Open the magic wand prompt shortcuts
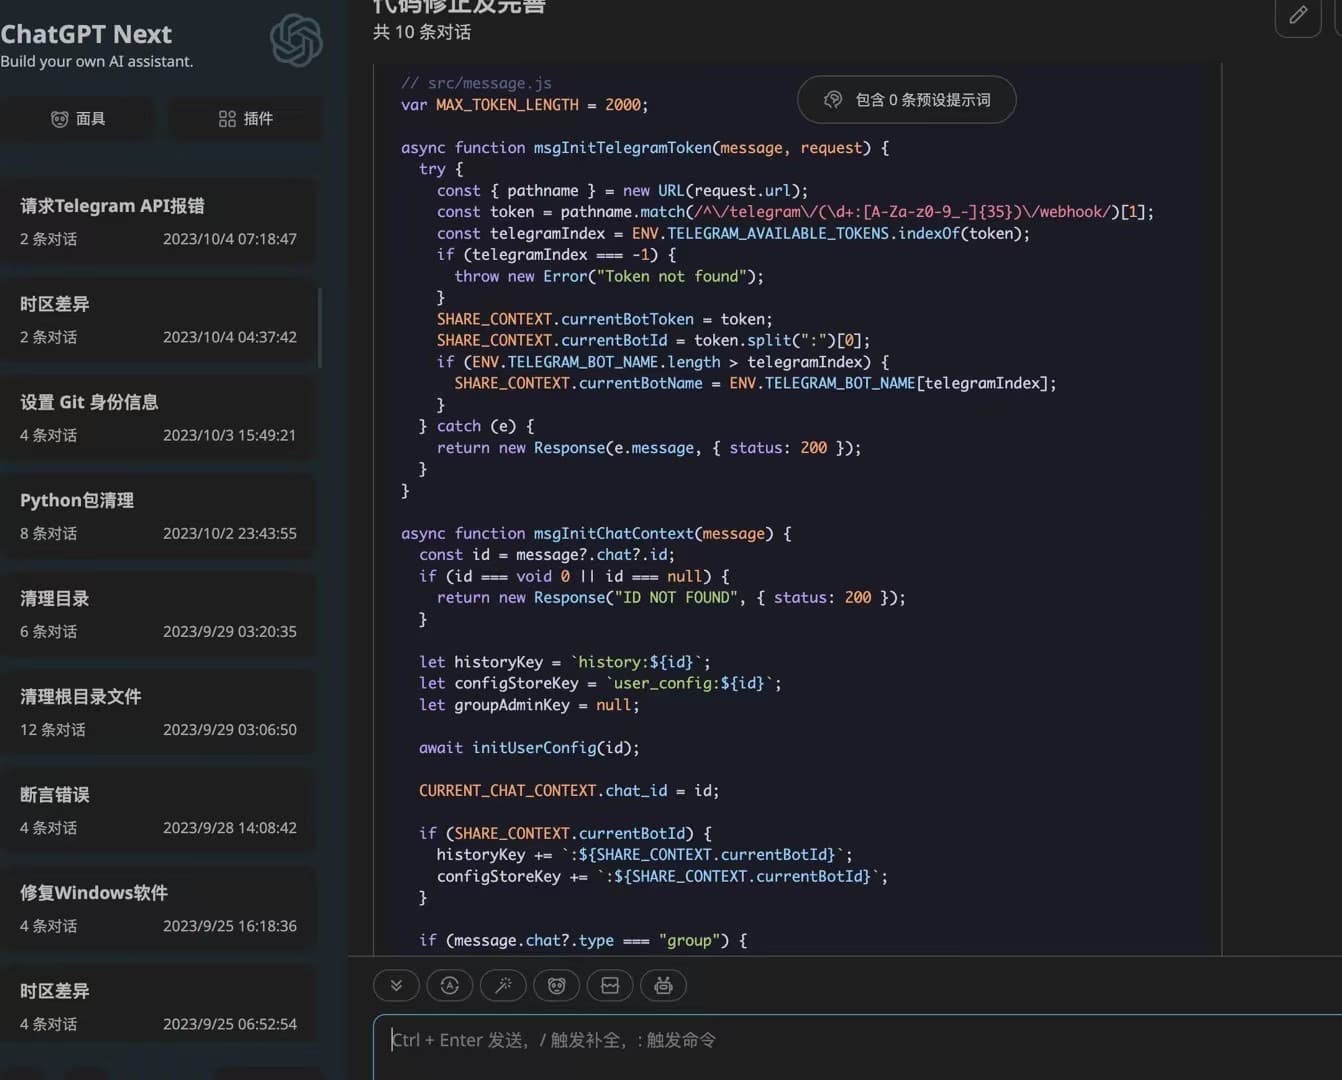 (x=503, y=985)
